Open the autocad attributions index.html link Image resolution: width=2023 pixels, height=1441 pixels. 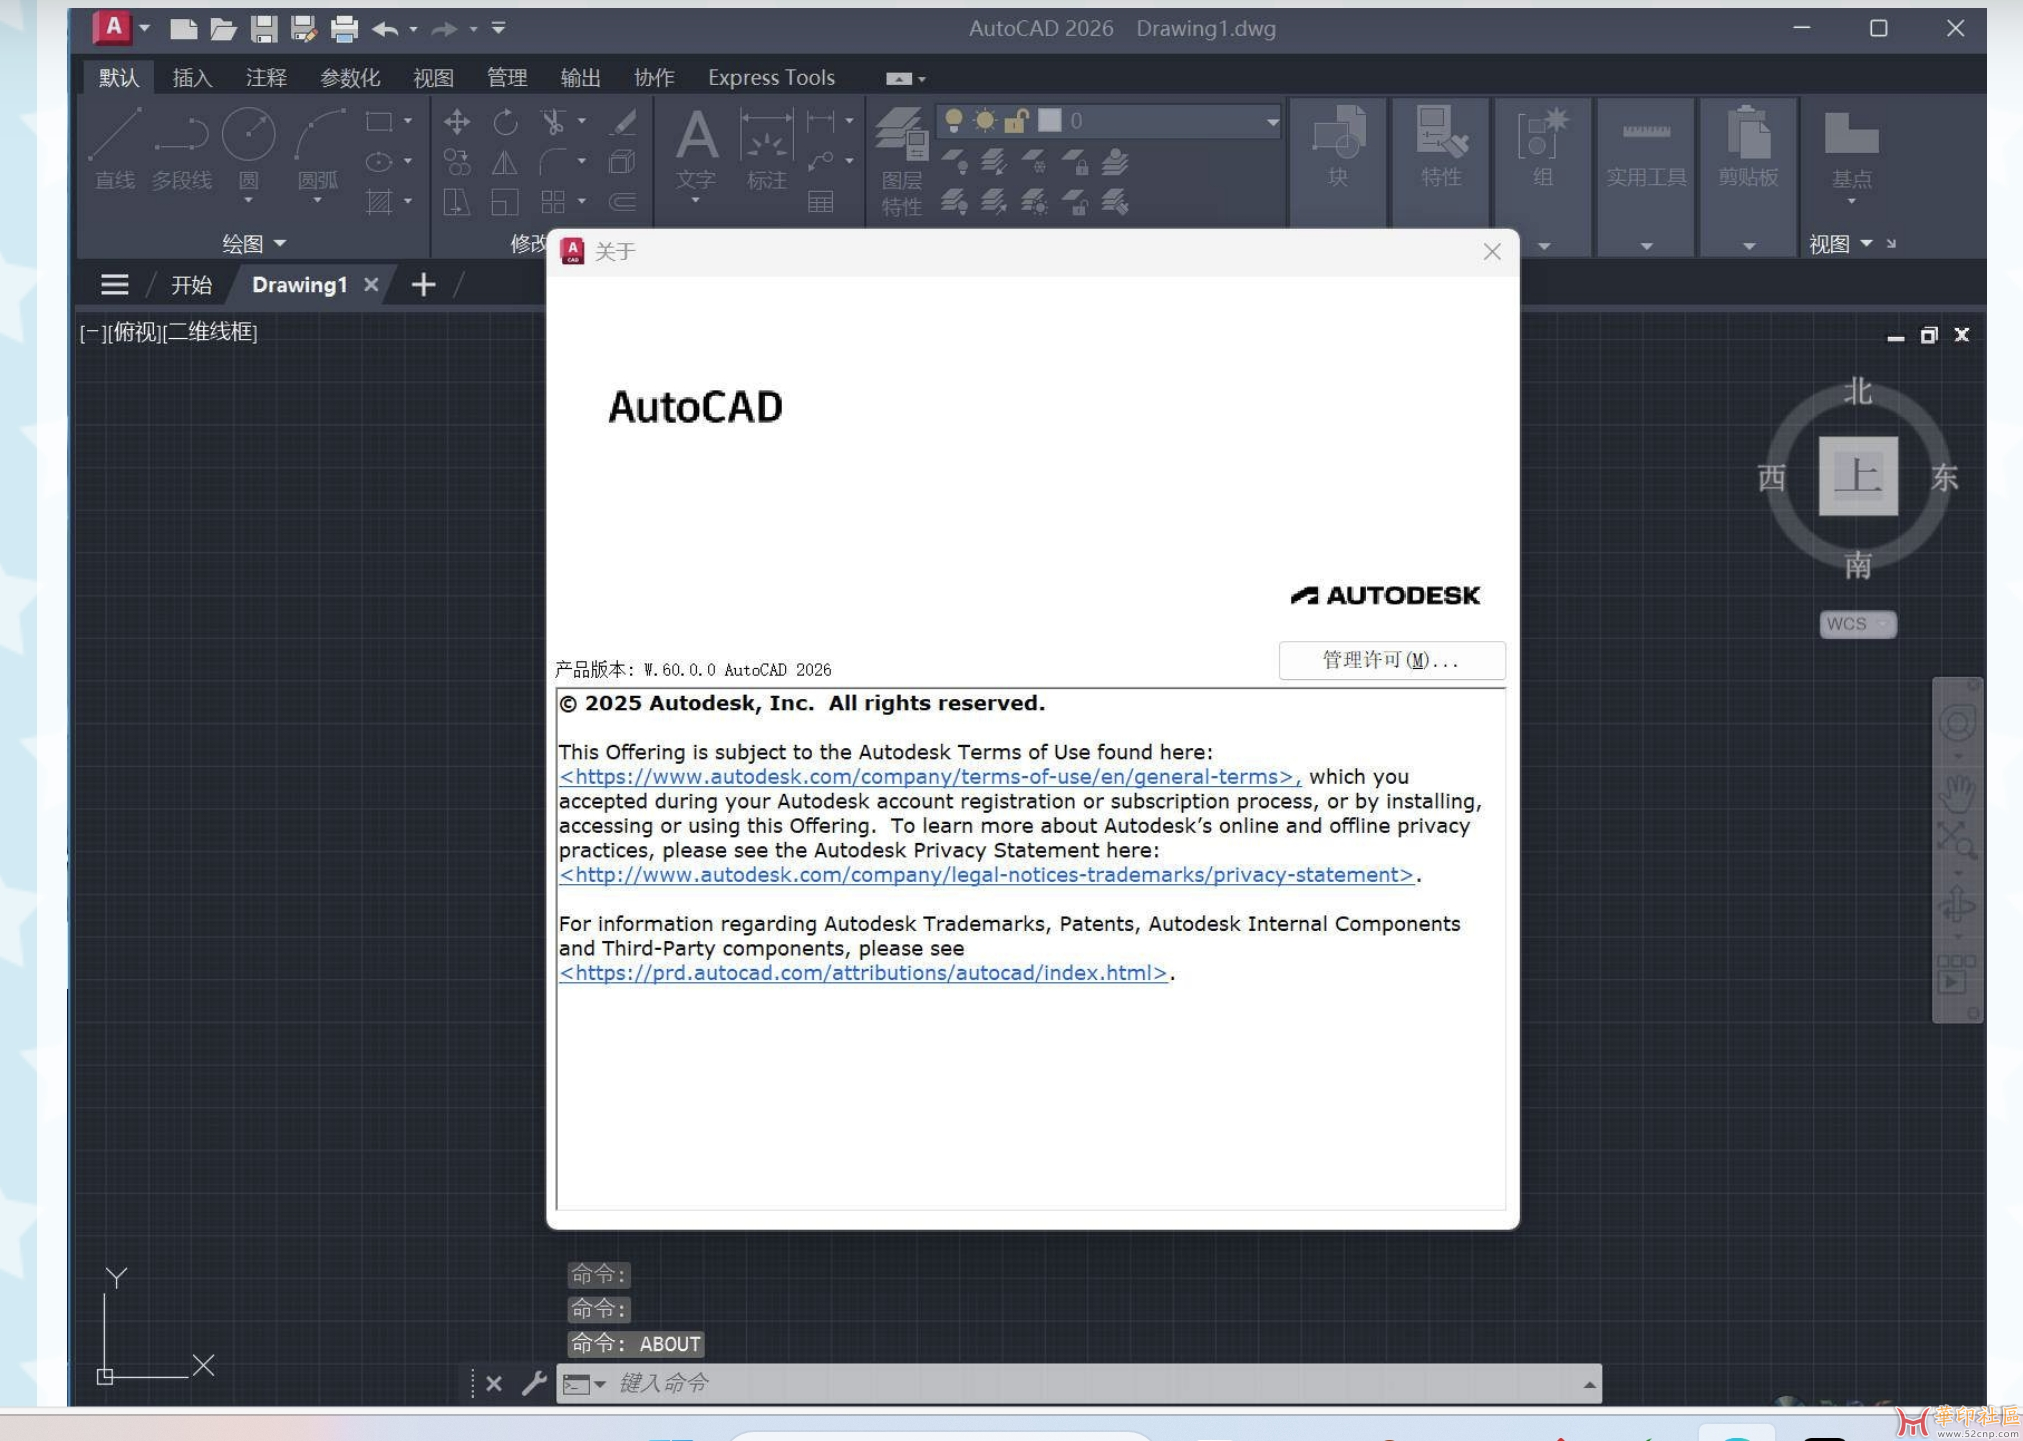click(x=863, y=972)
